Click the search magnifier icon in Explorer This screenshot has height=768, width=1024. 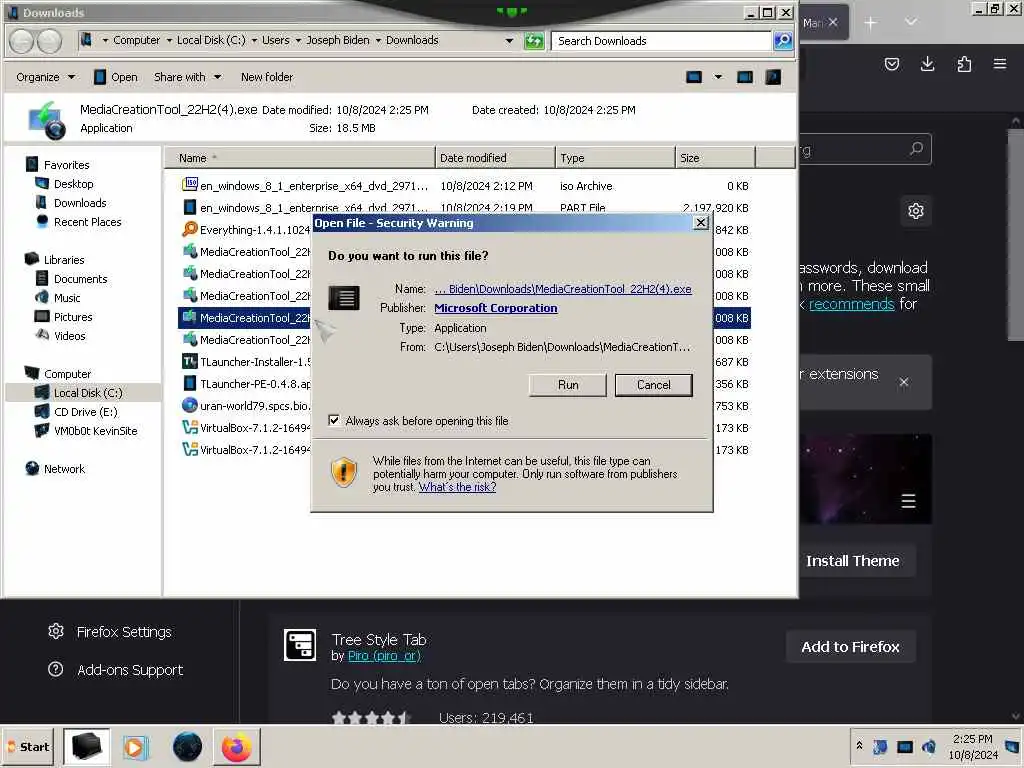pyautogui.click(x=782, y=41)
